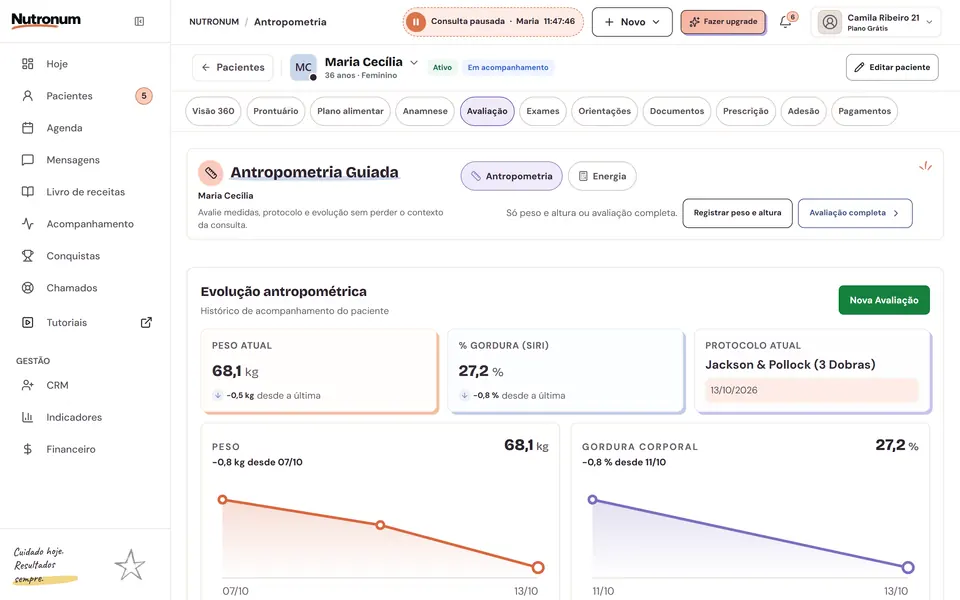This screenshot has width=960, height=600.
Task: Click the % Gordura (Siri) card
Action: 565,371
